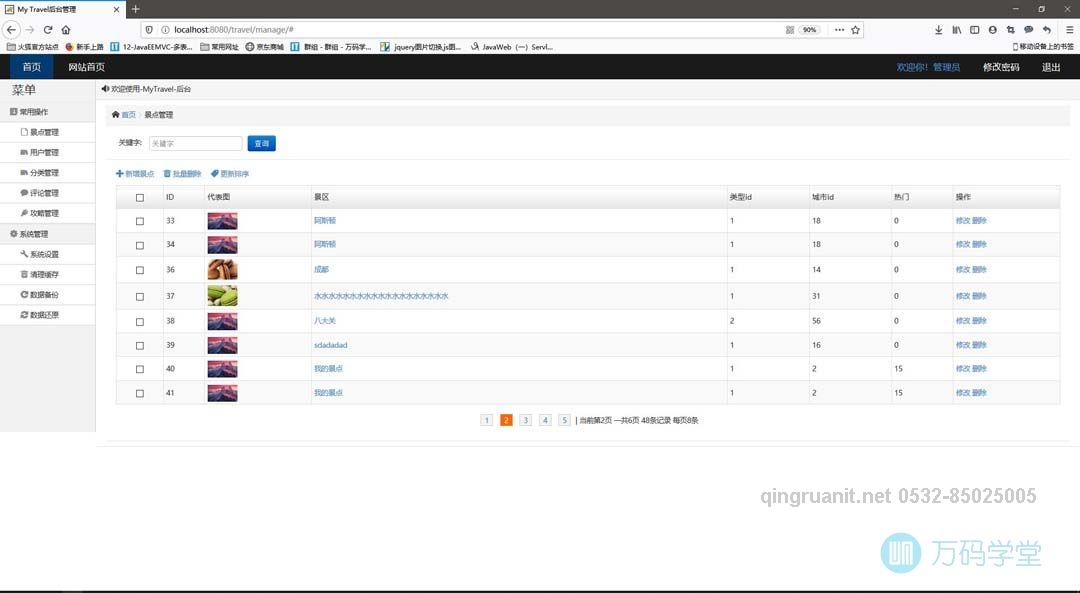The height and width of the screenshot is (593, 1080).
Task: Select the checkbox for row ID 40
Action: [x=140, y=369]
